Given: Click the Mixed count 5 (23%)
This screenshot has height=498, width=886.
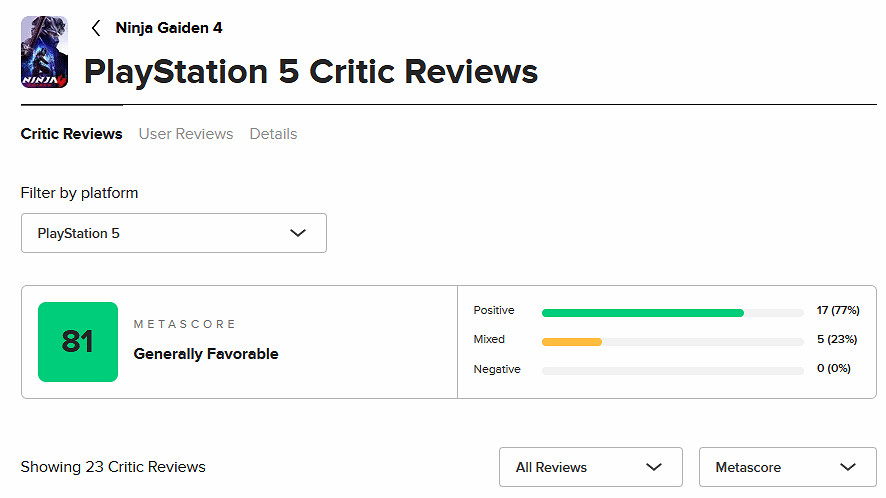Looking at the screenshot, I should 837,340.
